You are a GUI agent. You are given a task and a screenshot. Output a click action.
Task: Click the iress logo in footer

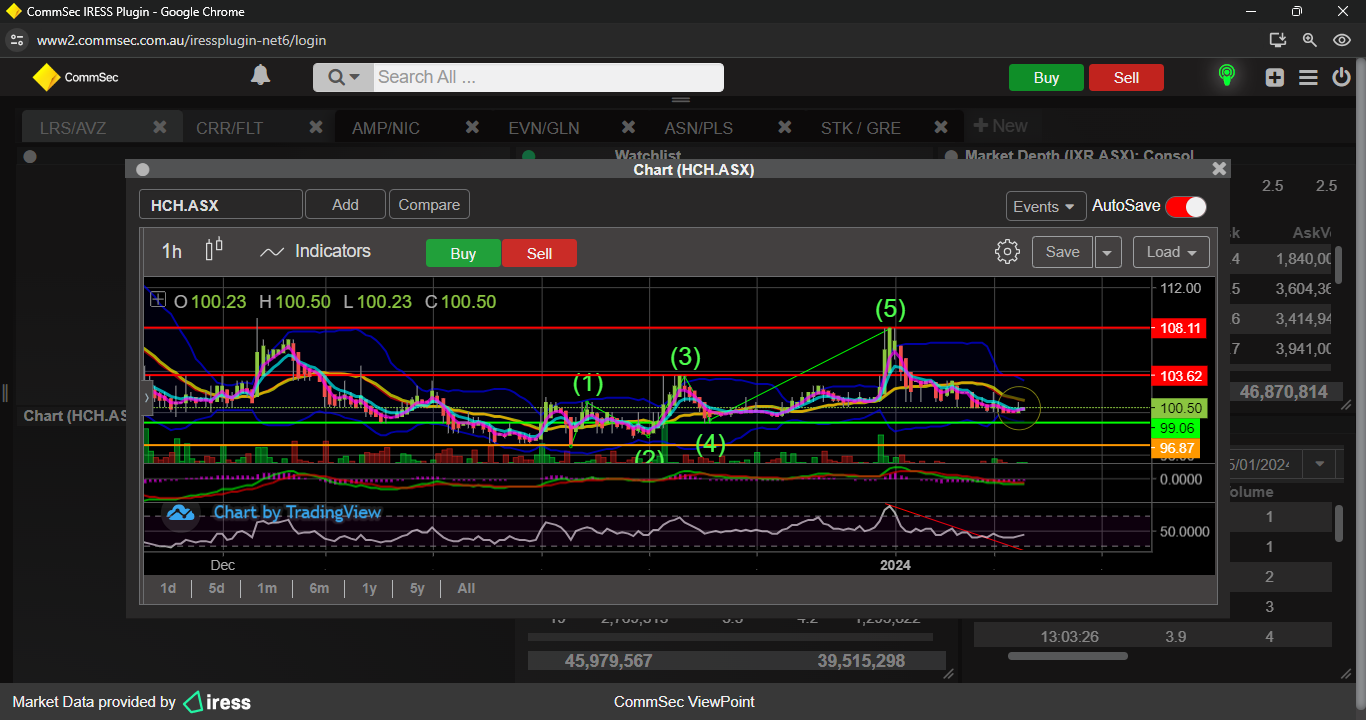217,702
